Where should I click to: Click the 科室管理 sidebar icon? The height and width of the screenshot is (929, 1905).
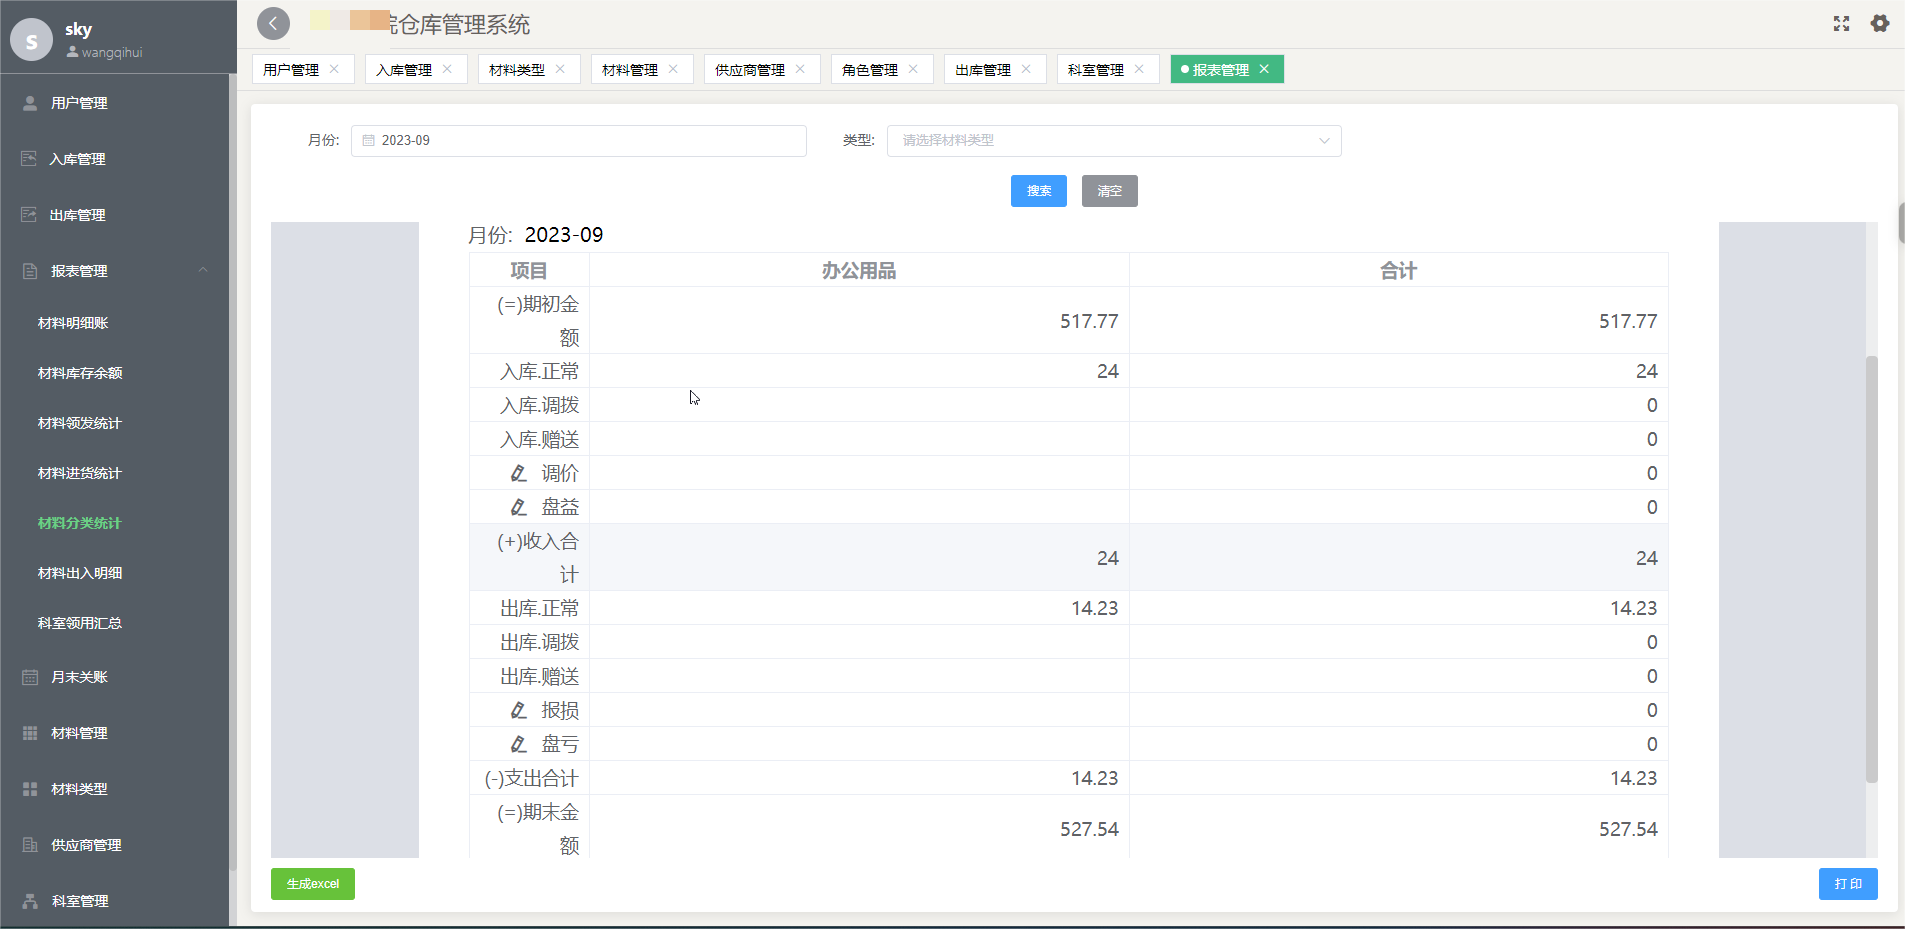click(x=30, y=901)
